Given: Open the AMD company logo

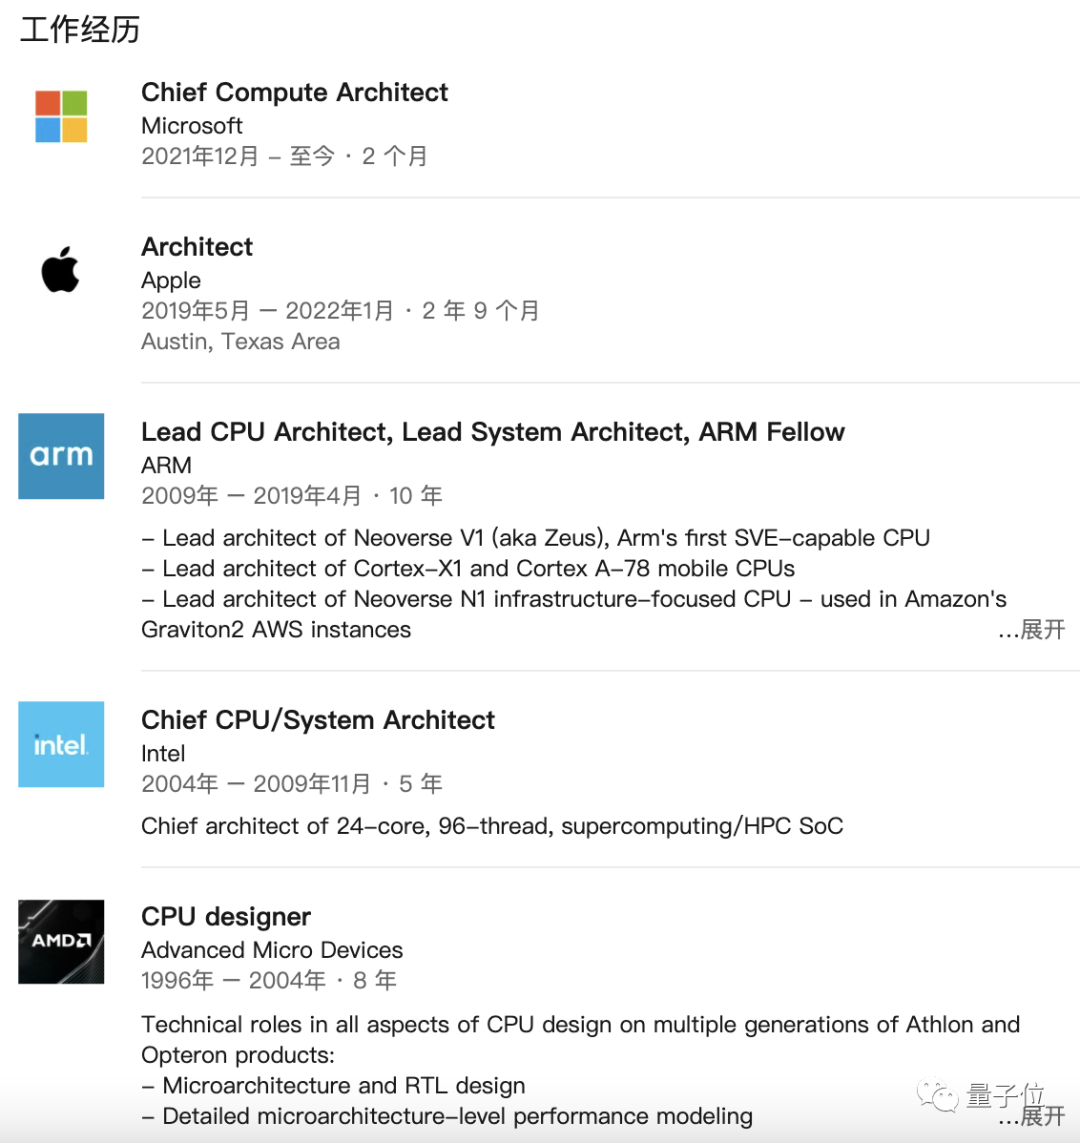Looking at the screenshot, I should (61, 941).
